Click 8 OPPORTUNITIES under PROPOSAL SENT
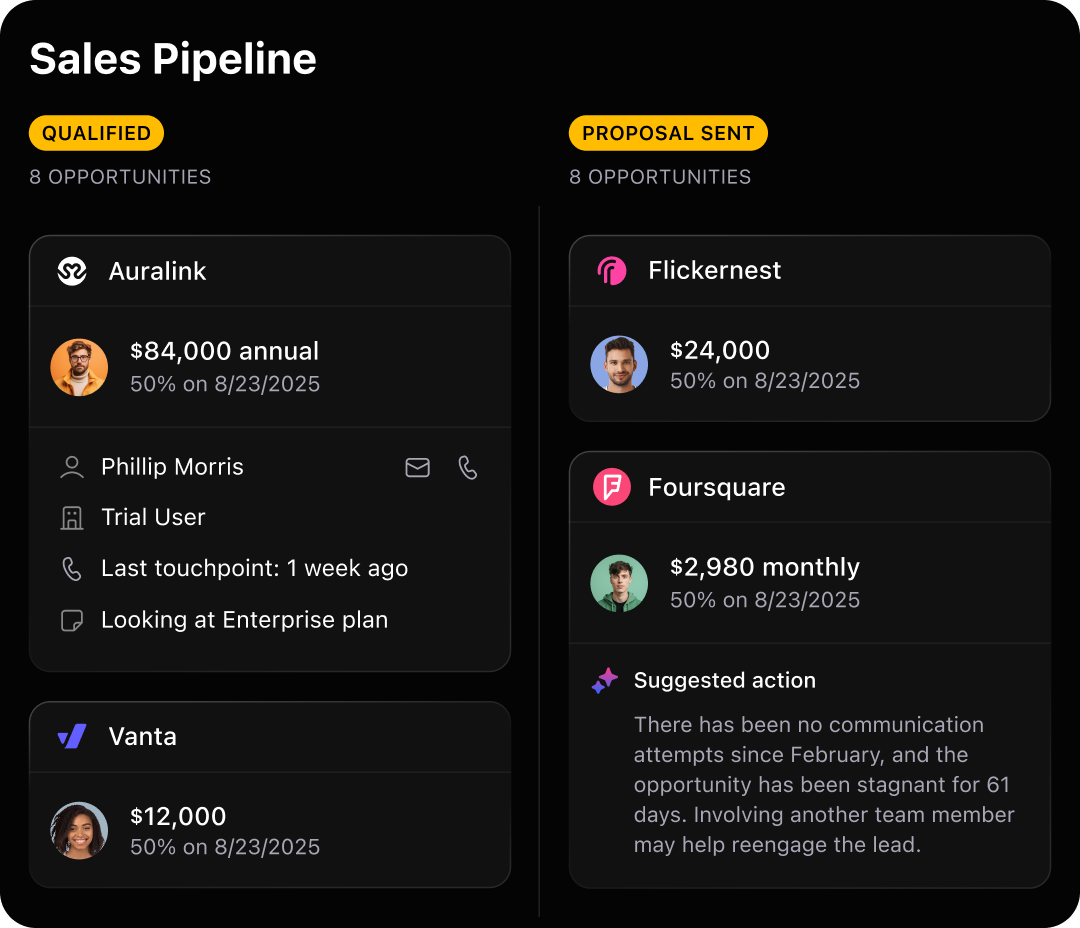1080x928 pixels. pos(660,177)
